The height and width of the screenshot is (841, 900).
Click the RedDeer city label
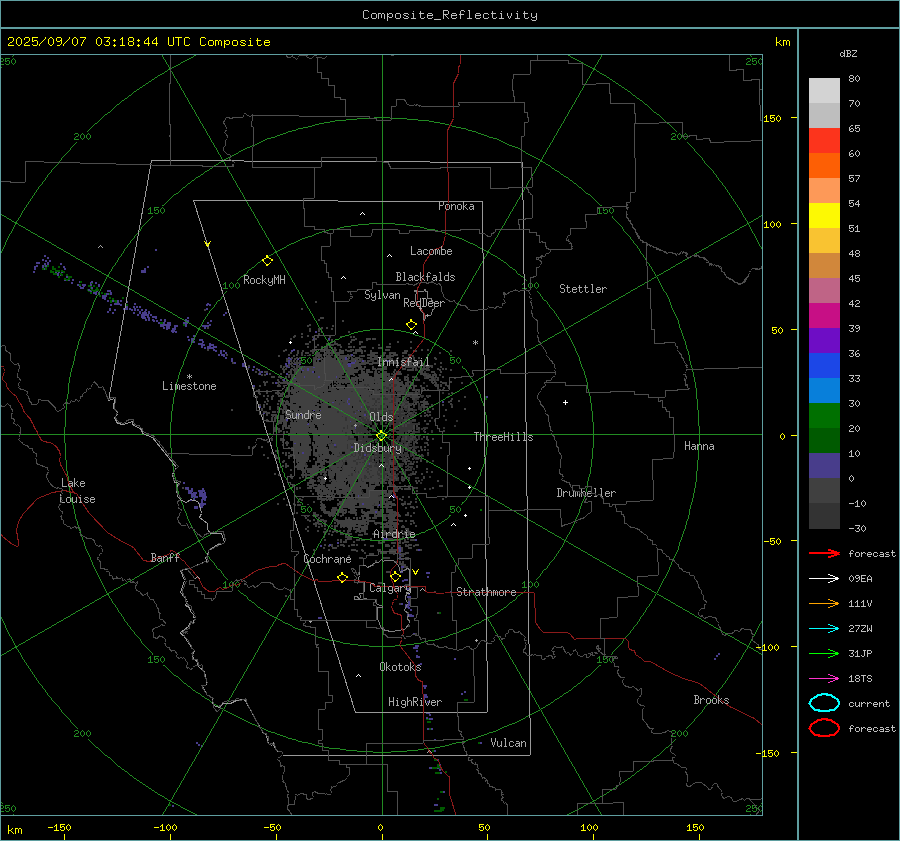(x=424, y=303)
